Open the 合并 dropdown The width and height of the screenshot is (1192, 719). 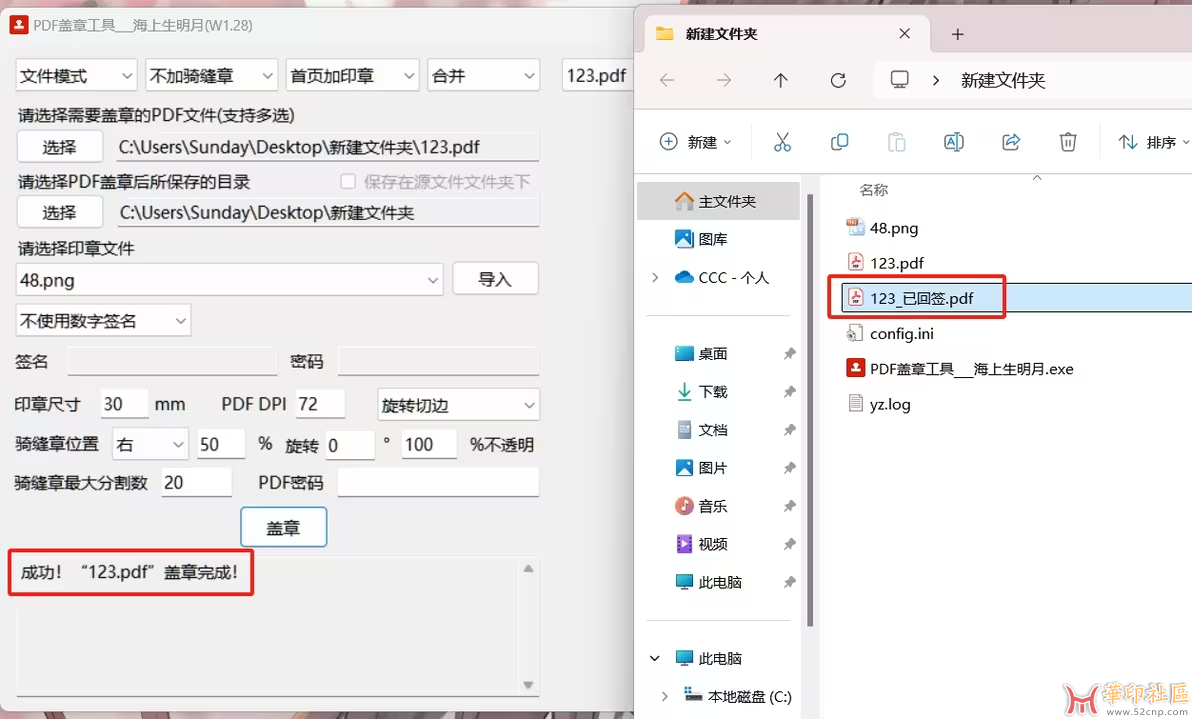[x=483, y=75]
